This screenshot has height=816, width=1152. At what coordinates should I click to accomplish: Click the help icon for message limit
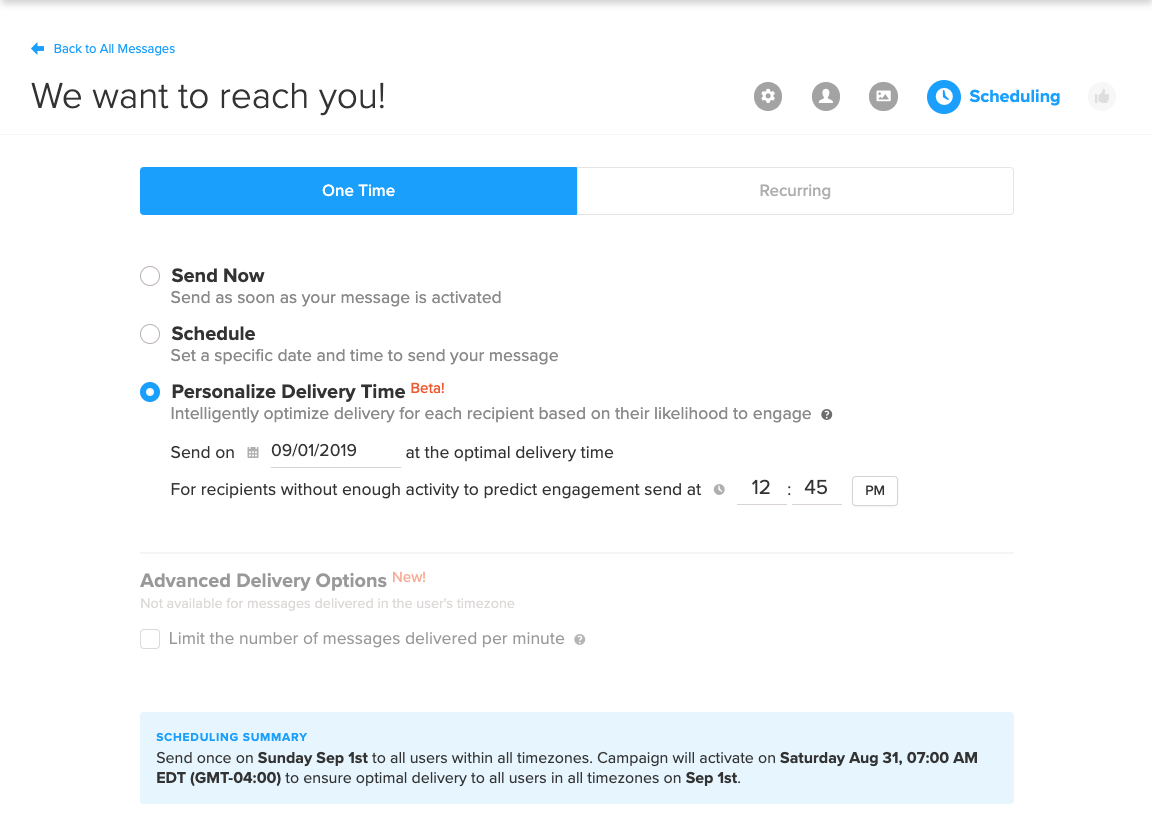pyautogui.click(x=580, y=639)
